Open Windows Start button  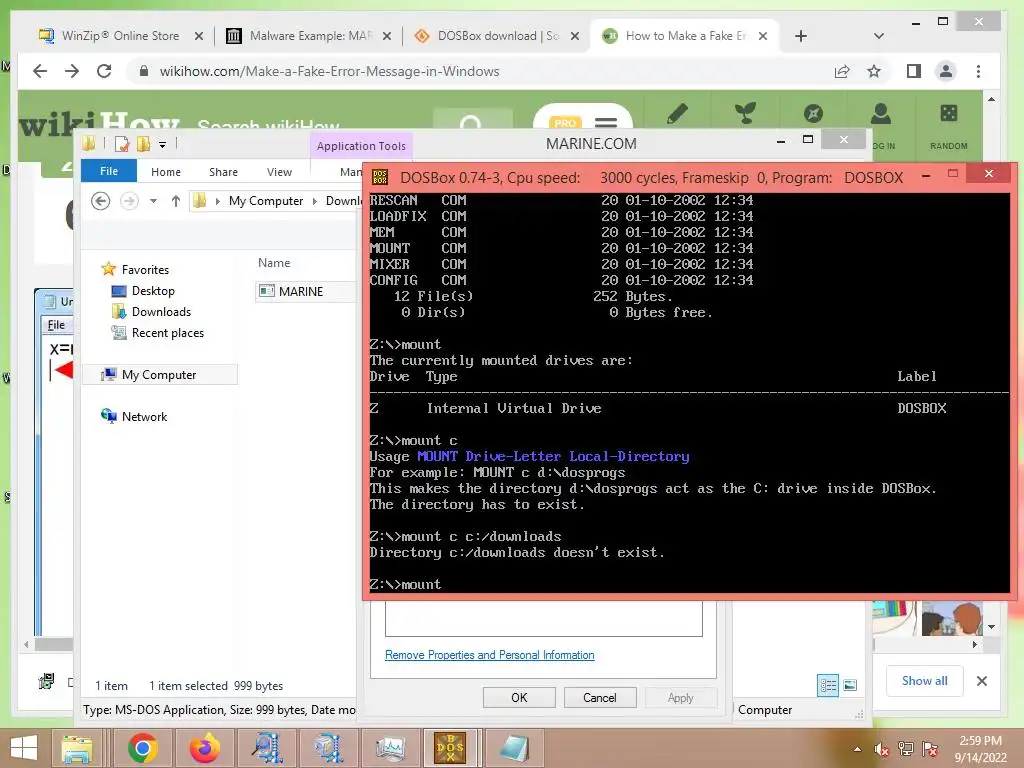25,748
